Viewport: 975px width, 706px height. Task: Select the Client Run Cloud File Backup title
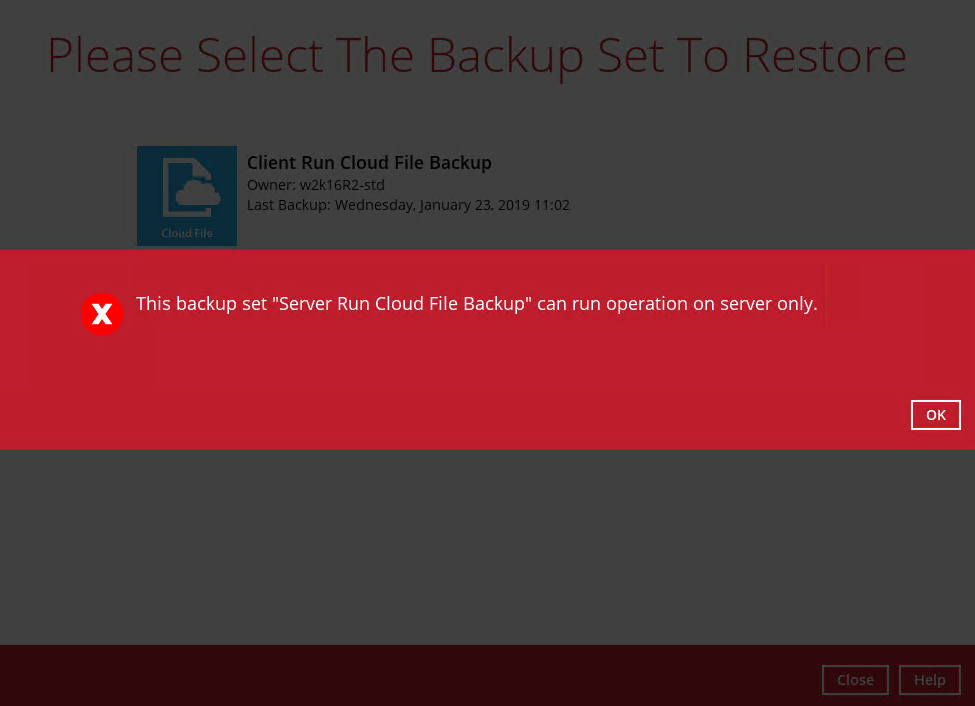point(369,163)
